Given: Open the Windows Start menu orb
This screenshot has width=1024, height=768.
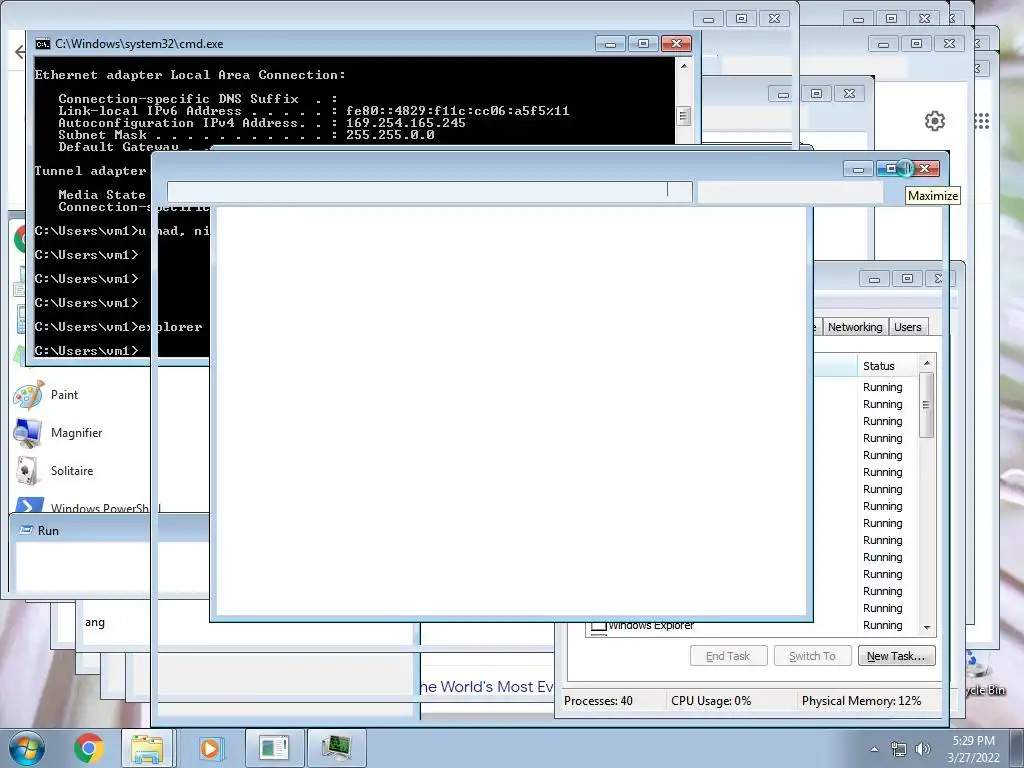Looking at the screenshot, I should pyautogui.click(x=27, y=748).
